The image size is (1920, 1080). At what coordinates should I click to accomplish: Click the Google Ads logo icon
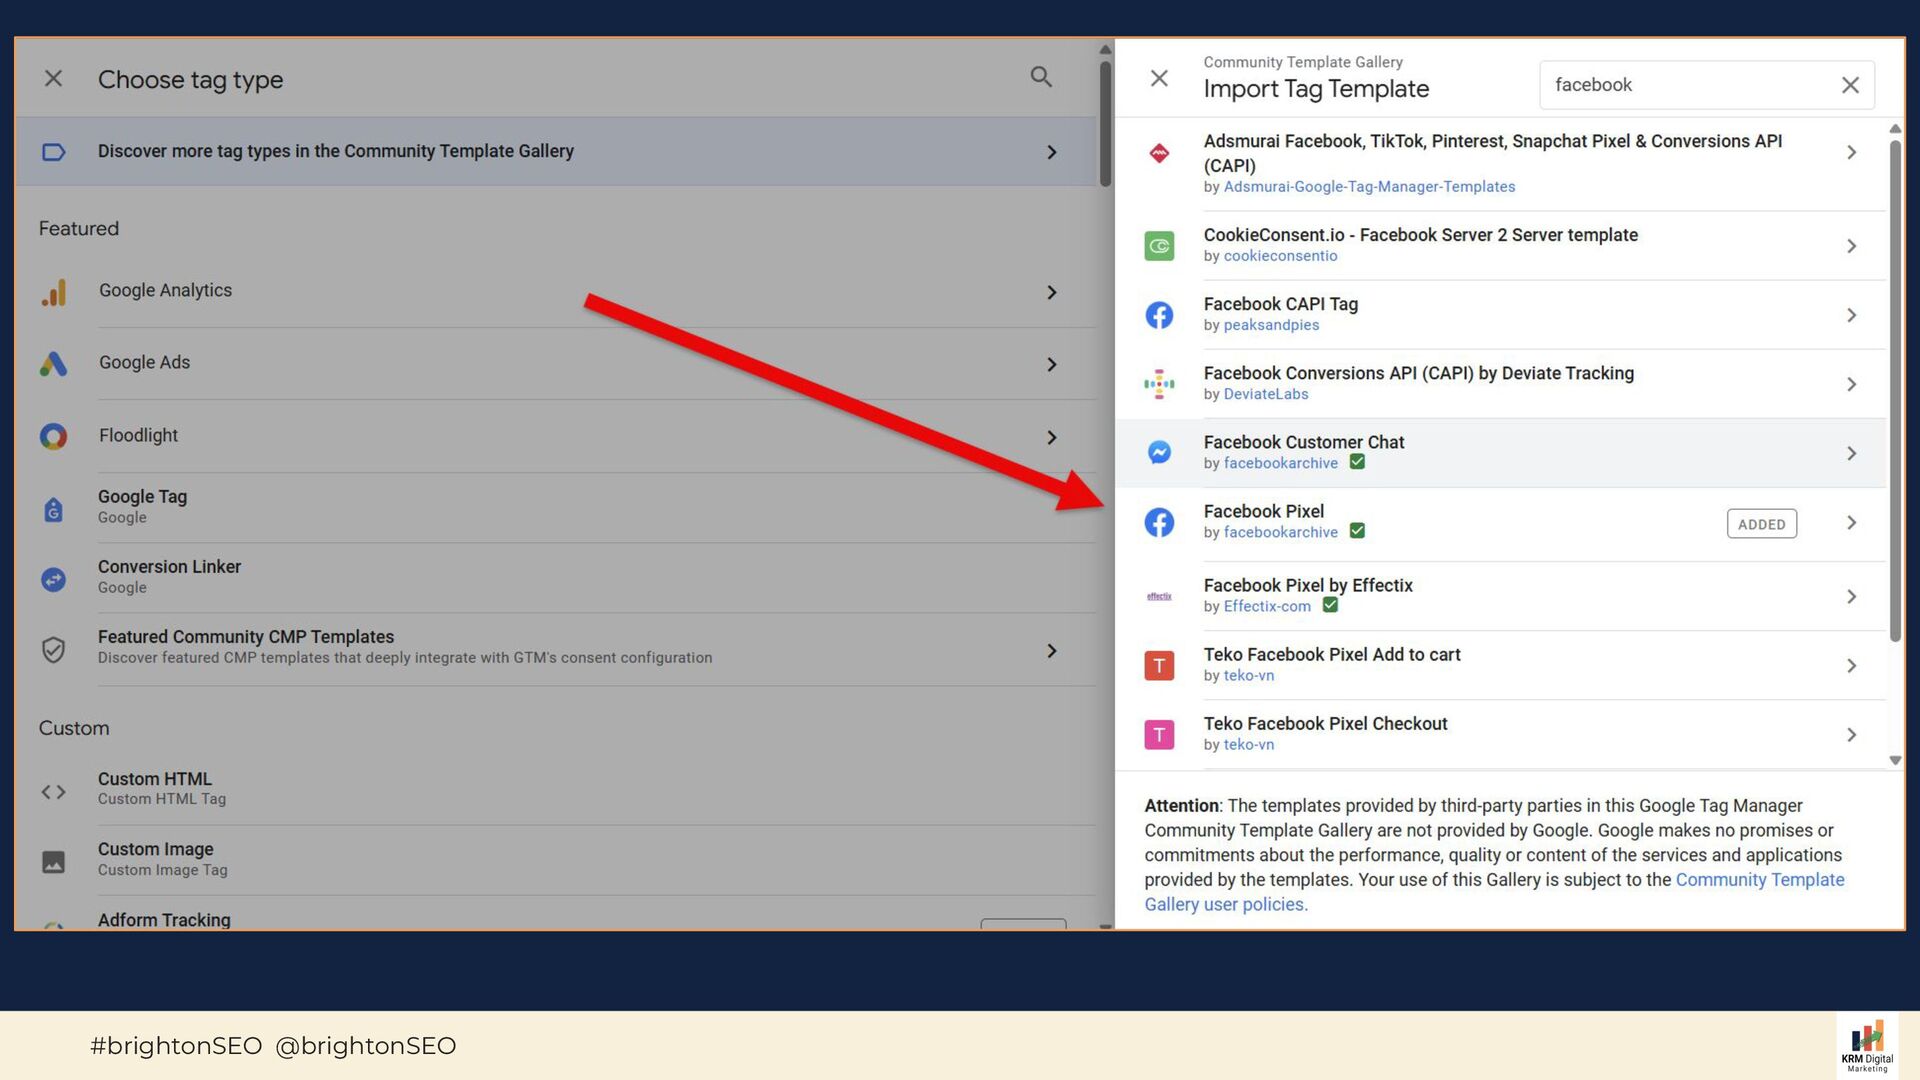(x=54, y=364)
